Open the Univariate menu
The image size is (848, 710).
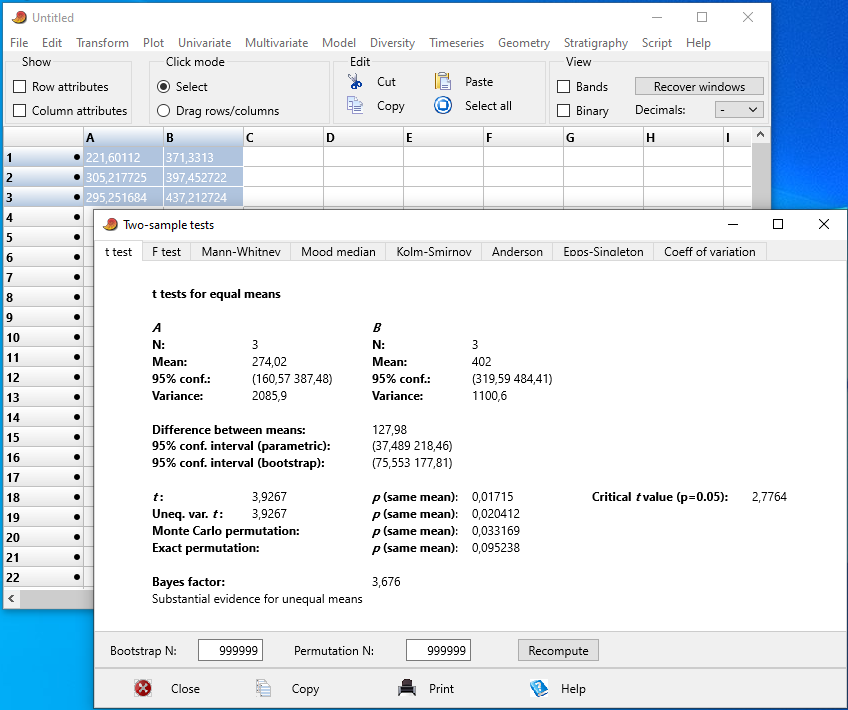(x=204, y=43)
